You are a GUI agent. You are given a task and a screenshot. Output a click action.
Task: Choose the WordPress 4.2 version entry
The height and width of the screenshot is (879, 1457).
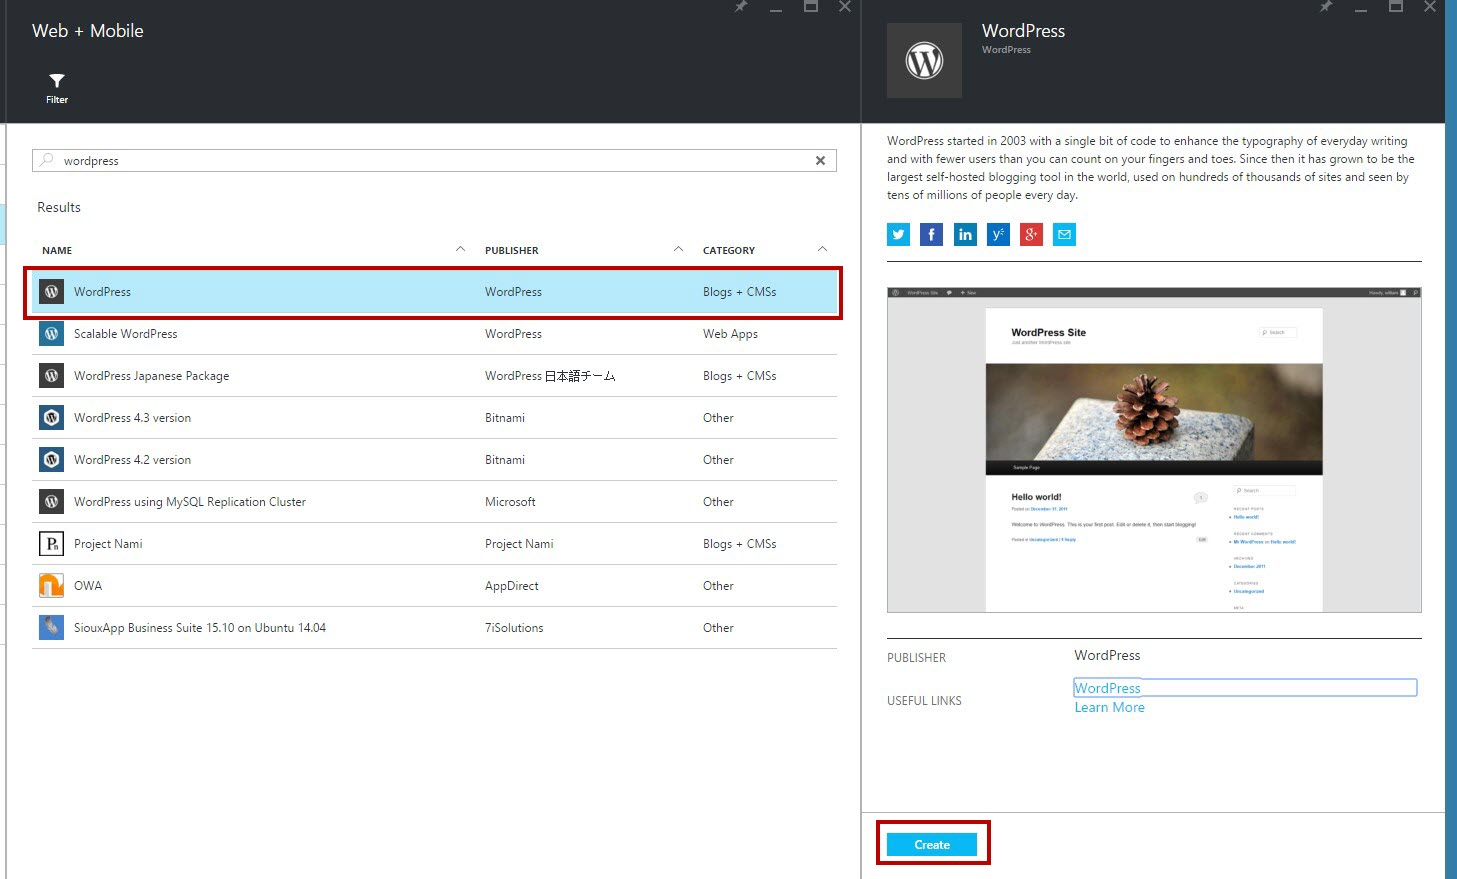click(132, 460)
